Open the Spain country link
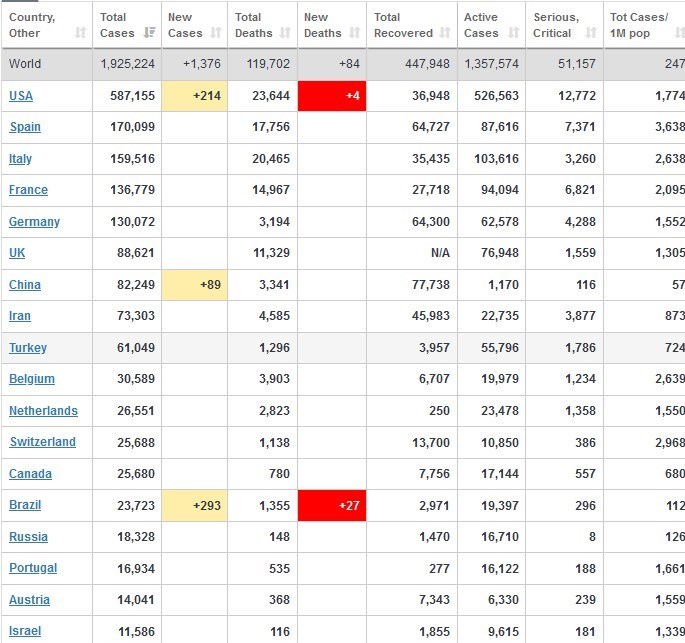The height and width of the screenshot is (643, 685). (25, 127)
